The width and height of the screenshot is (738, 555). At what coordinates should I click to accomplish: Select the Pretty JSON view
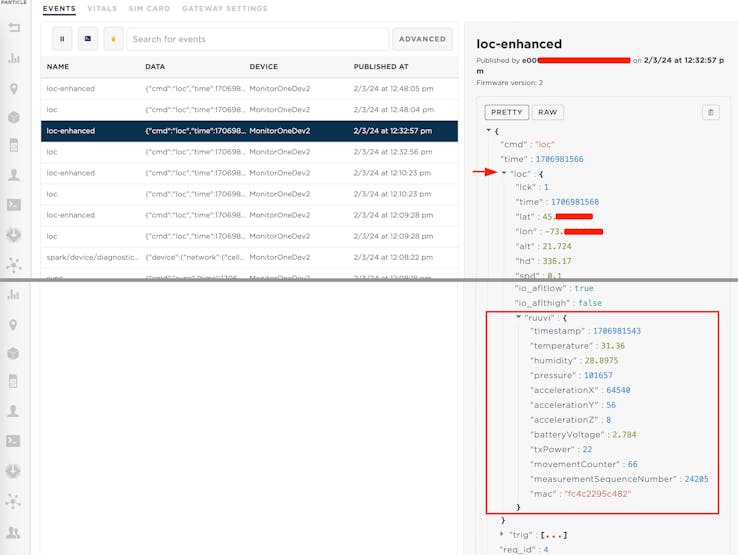click(x=507, y=112)
